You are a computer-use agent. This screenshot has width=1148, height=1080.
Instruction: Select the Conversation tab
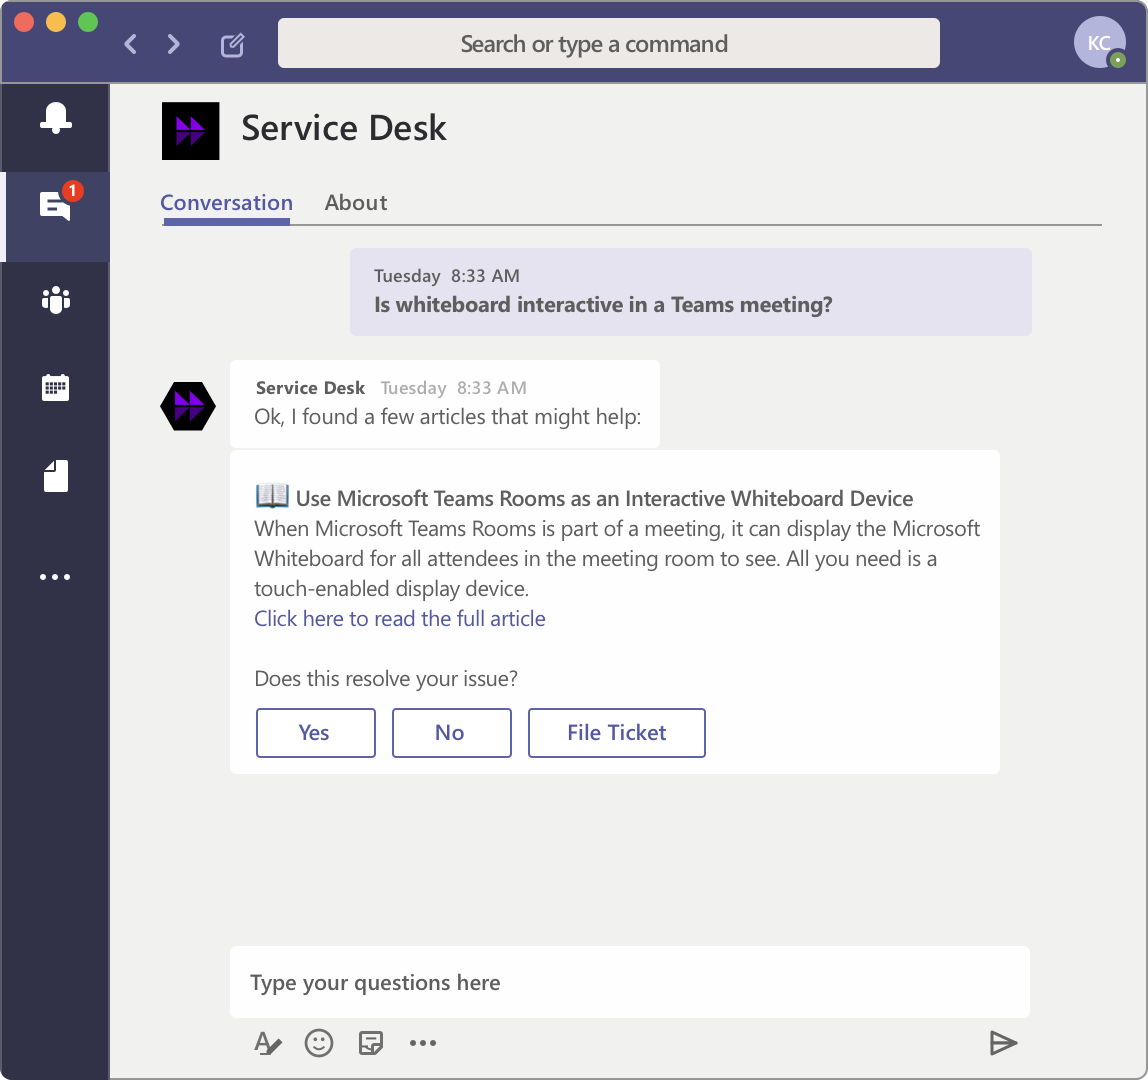tap(226, 203)
